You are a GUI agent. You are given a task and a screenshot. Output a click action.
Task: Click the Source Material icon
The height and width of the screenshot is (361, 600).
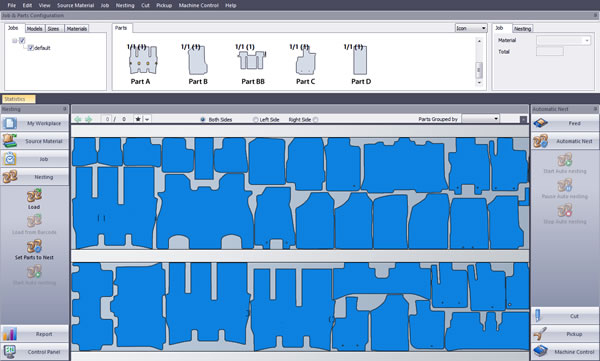tap(10, 141)
